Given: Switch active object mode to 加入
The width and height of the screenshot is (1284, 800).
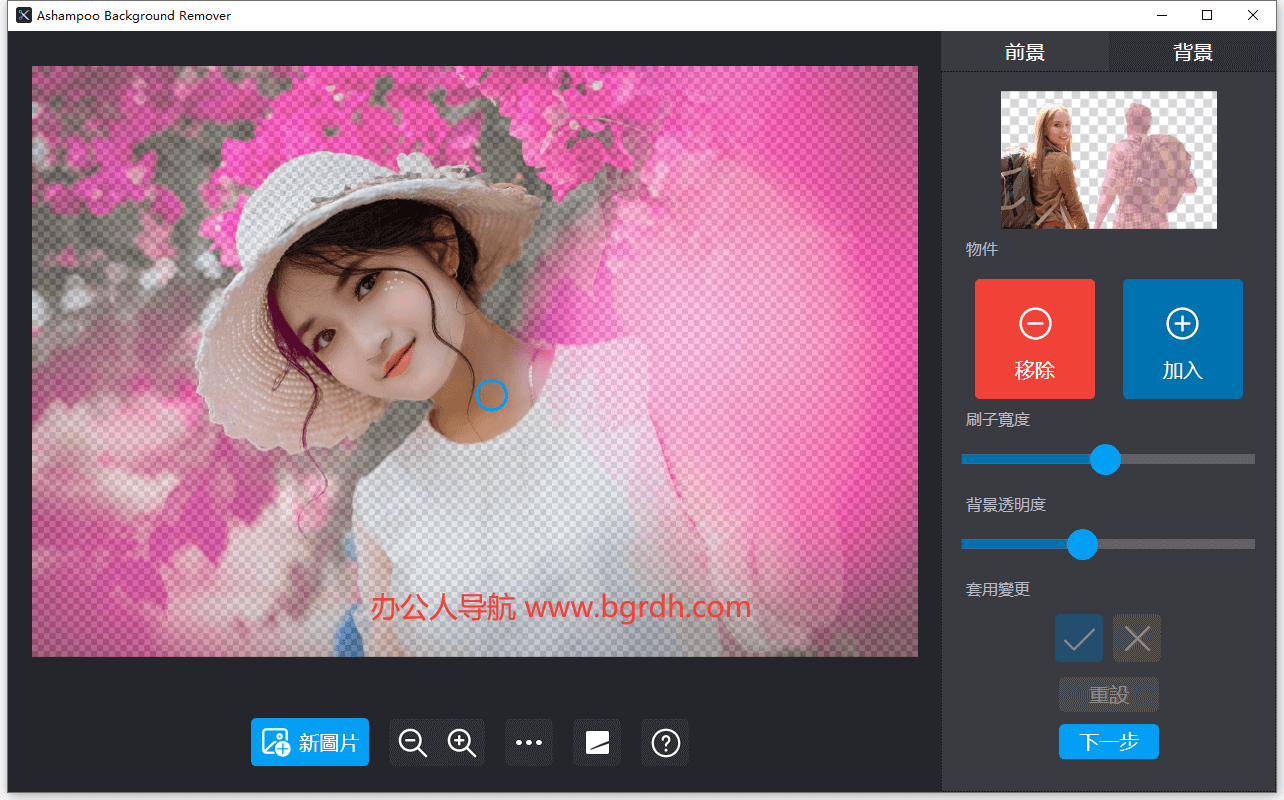Looking at the screenshot, I should 1183,338.
